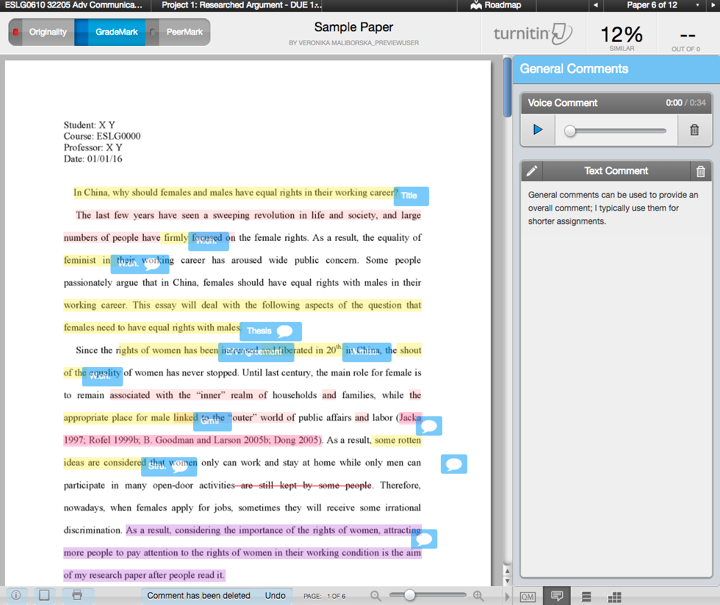Click the full-page view icon
Viewport: 720px width, 605px height.
coord(45,595)
